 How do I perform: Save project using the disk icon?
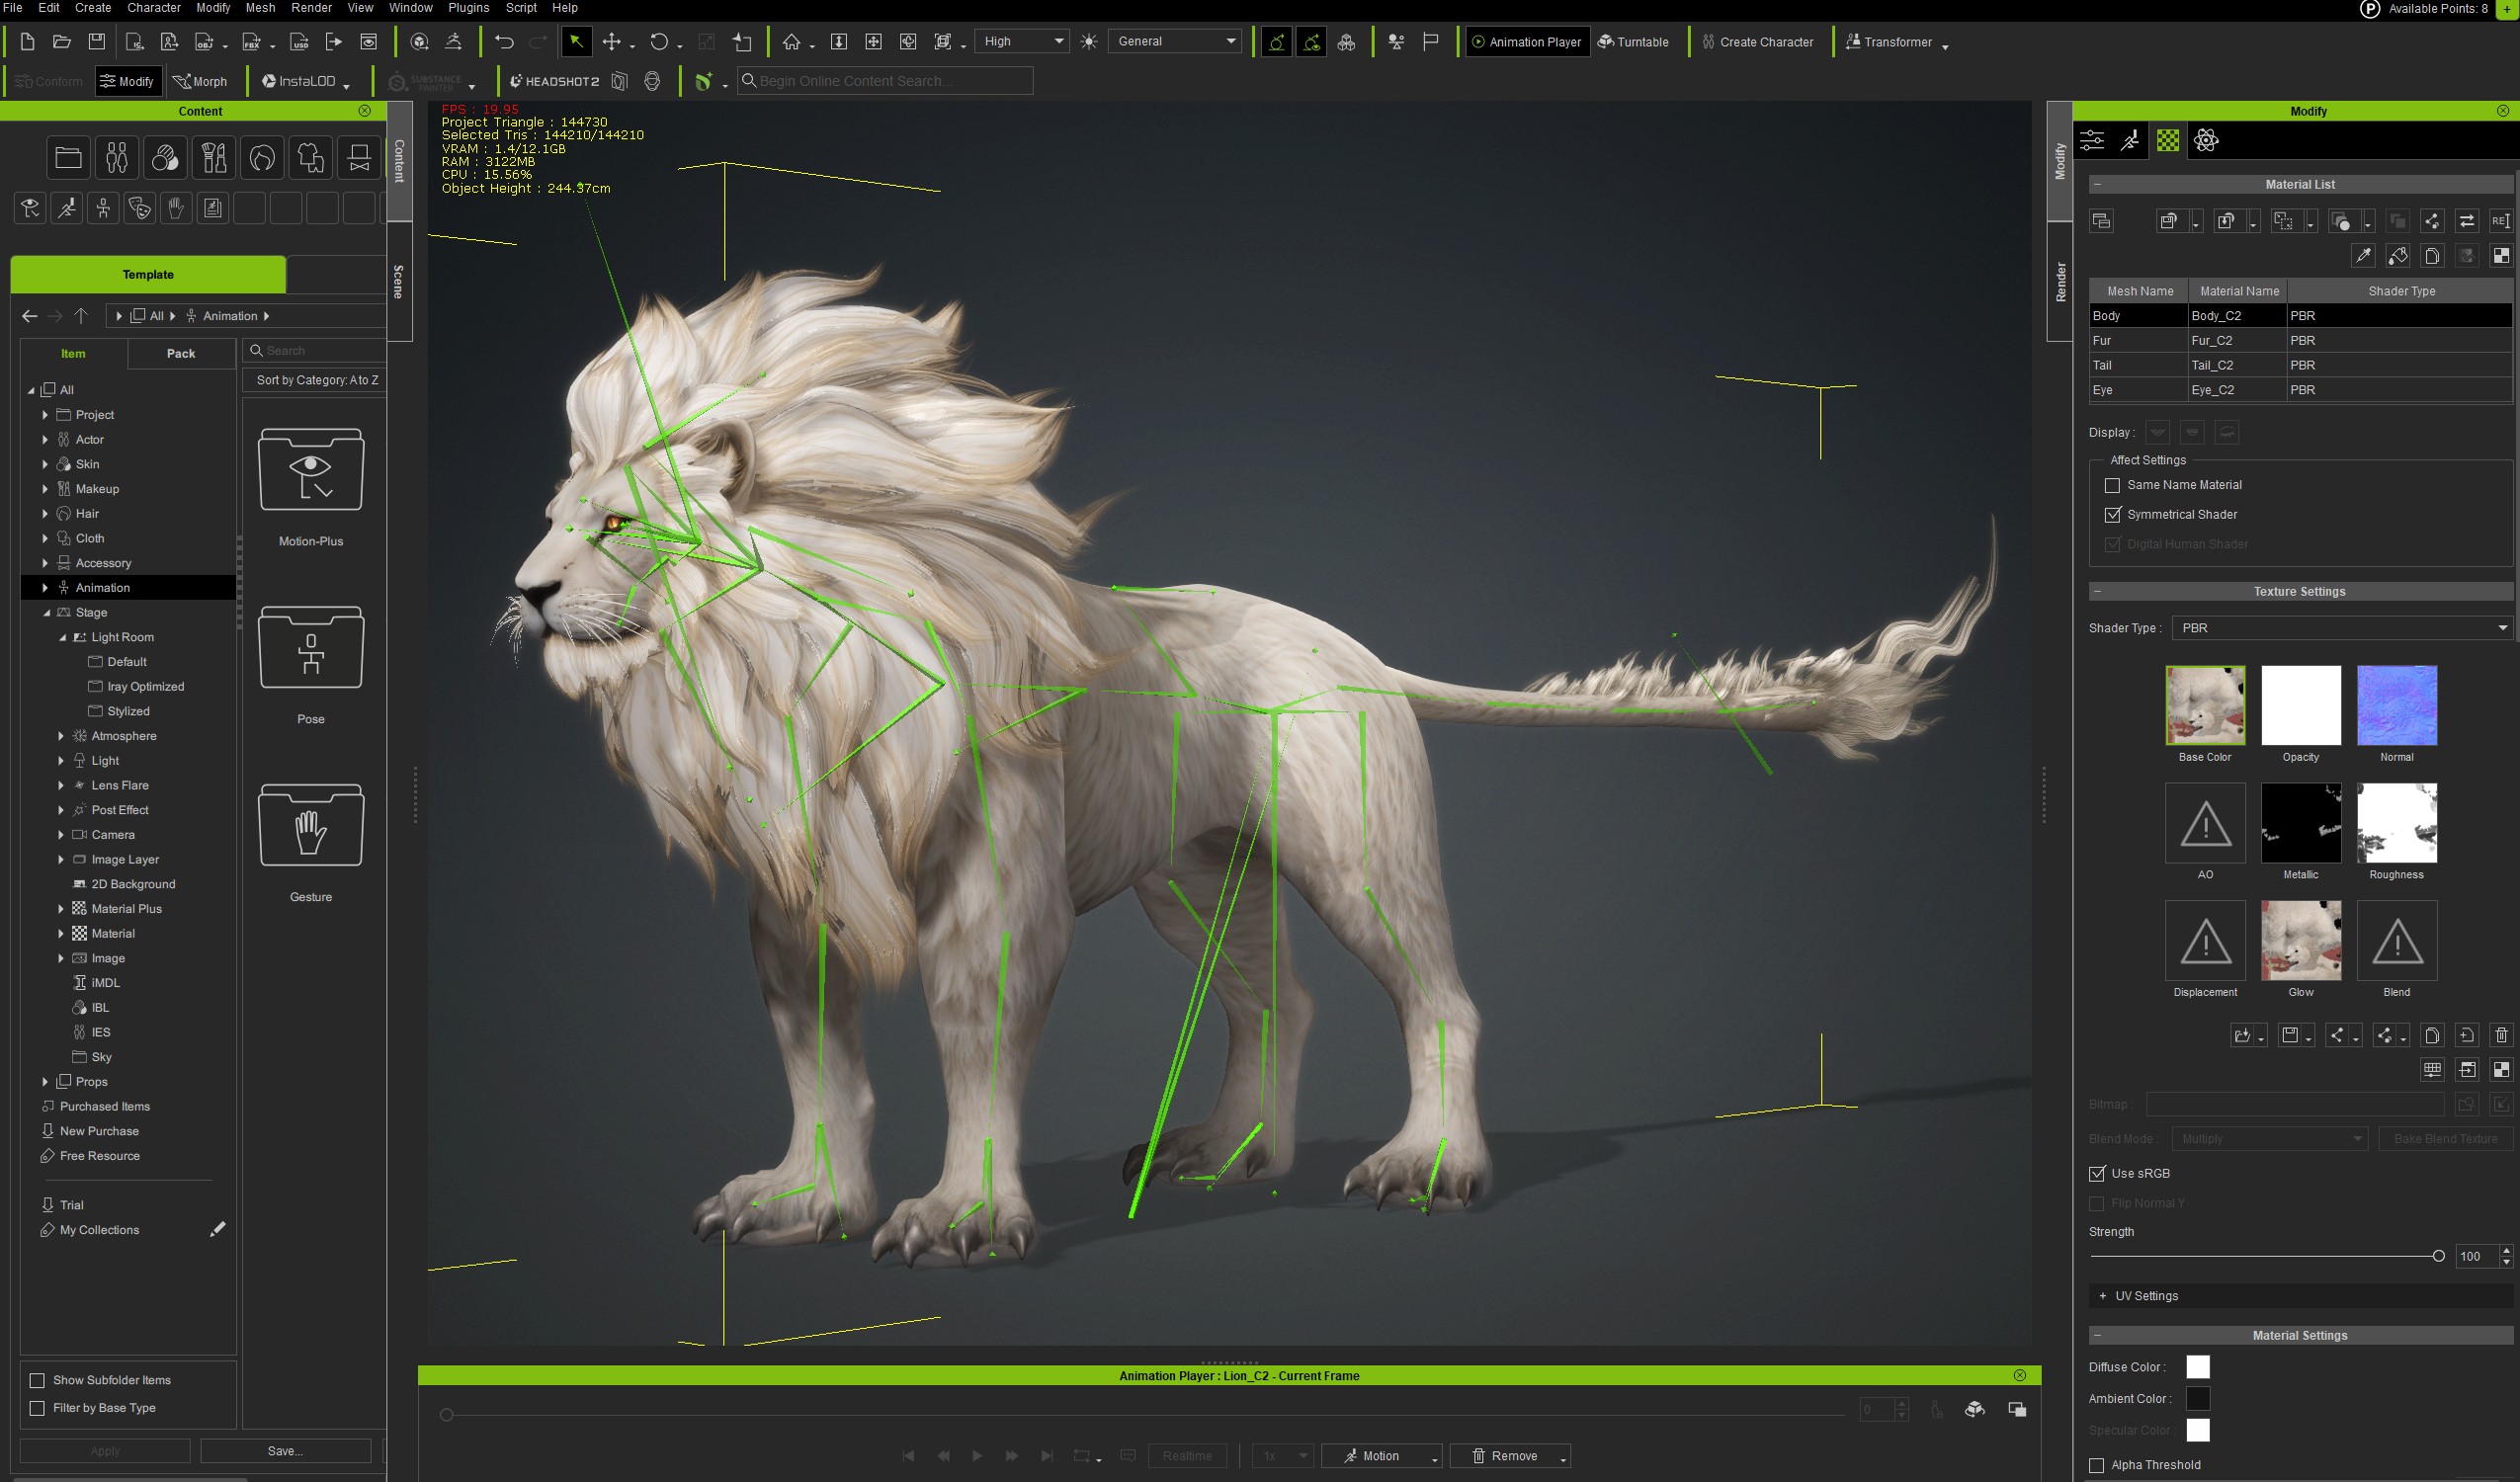96,42
